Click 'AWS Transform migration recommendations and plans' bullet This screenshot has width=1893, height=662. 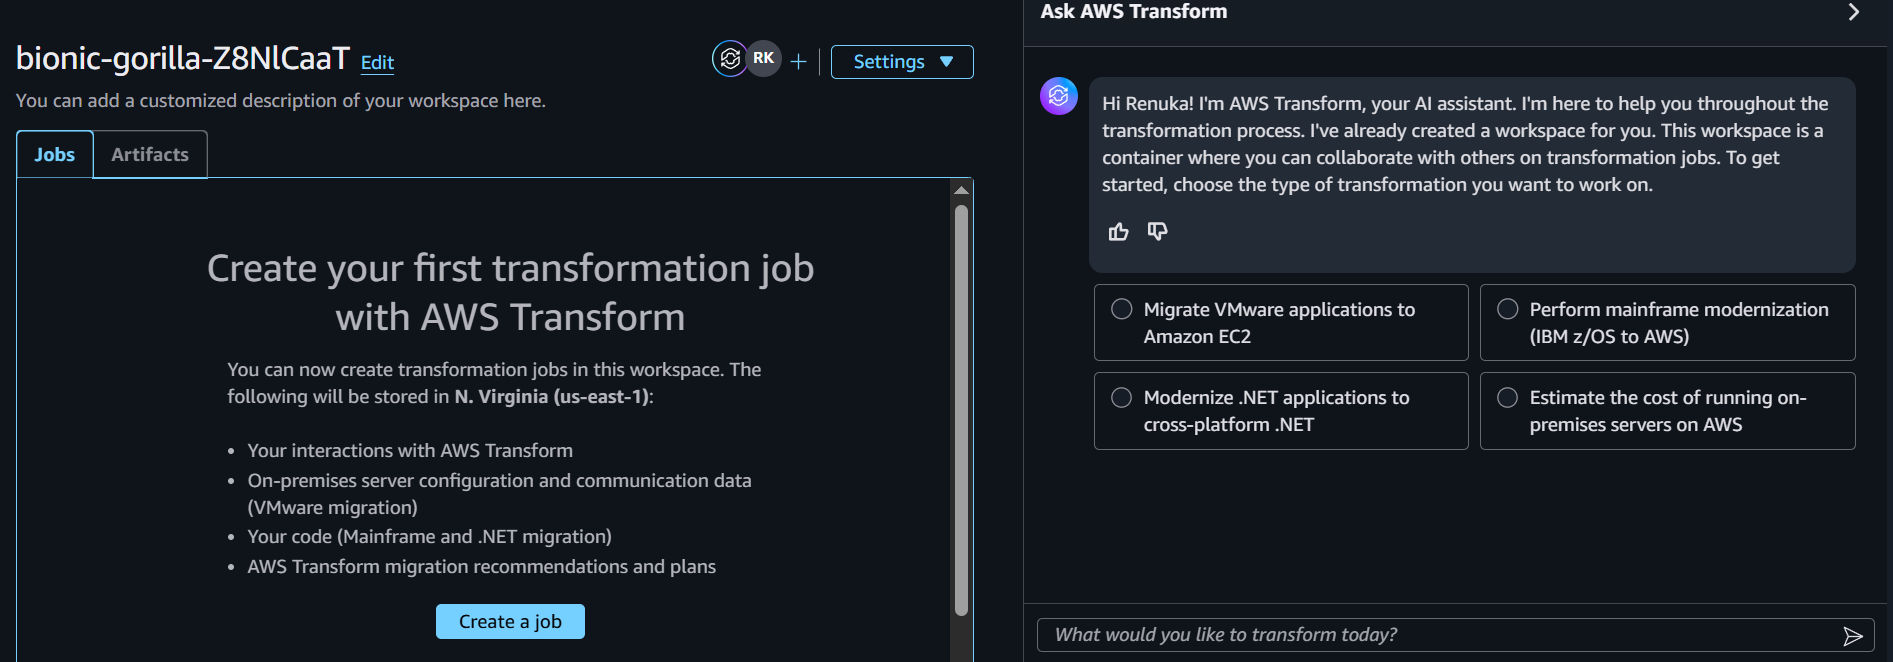(482, 567)
